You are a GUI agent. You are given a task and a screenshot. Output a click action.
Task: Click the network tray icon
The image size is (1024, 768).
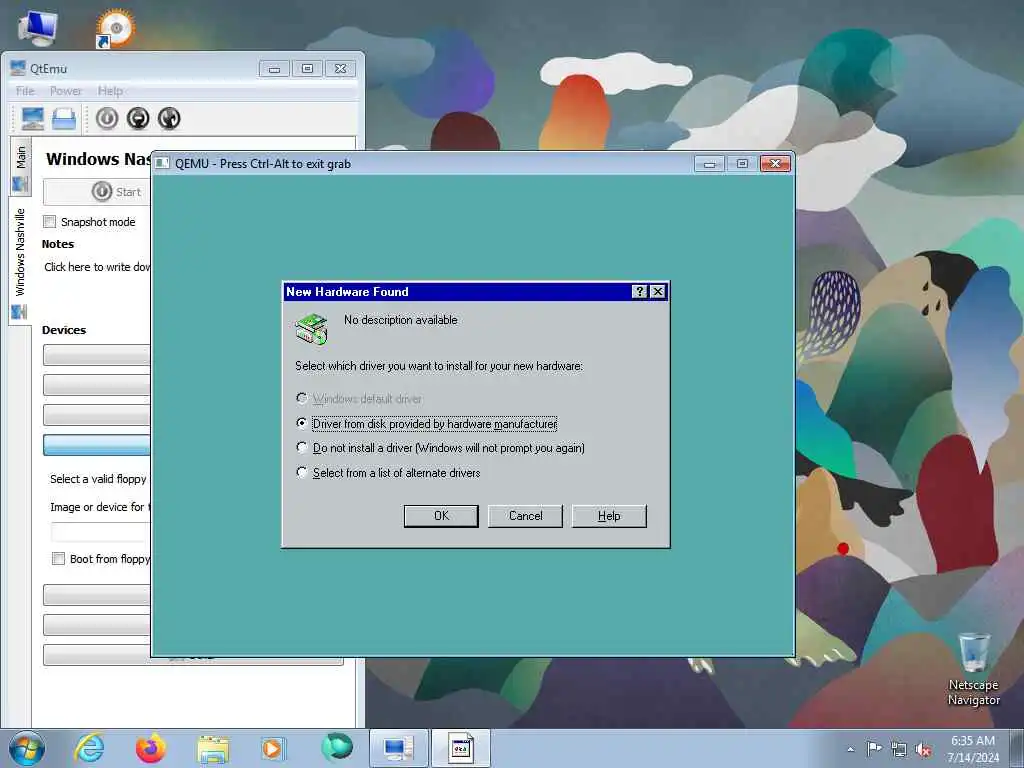pos(899,749)
